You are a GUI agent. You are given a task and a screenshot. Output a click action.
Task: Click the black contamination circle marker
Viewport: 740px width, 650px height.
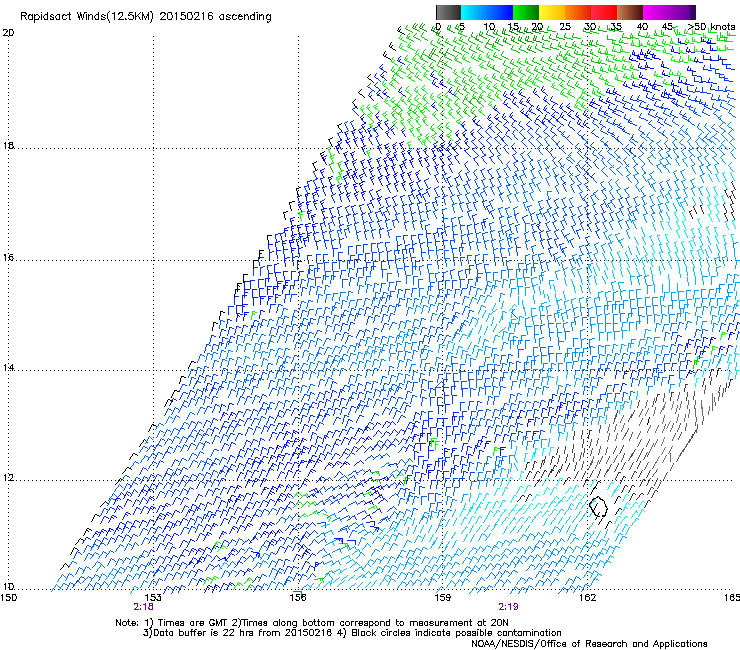pos(598,506)
